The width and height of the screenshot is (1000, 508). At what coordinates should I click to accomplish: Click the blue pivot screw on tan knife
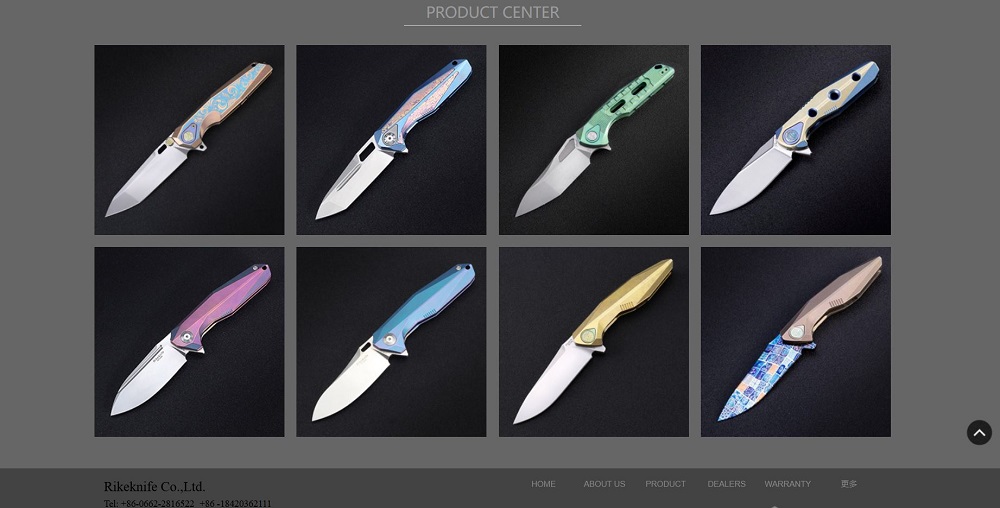tap(793, 136)
